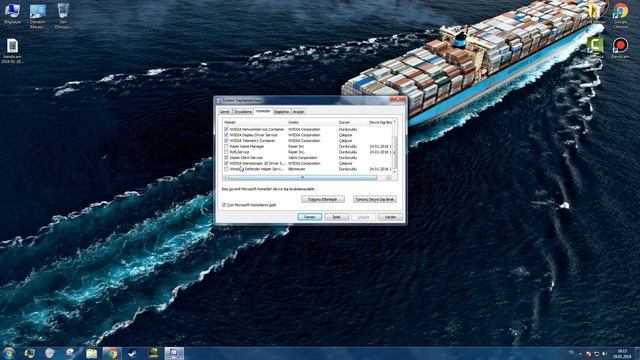Click the horizontal scrollbar thumb of services list
The image size is (640, 360).
tap(302, 178)
